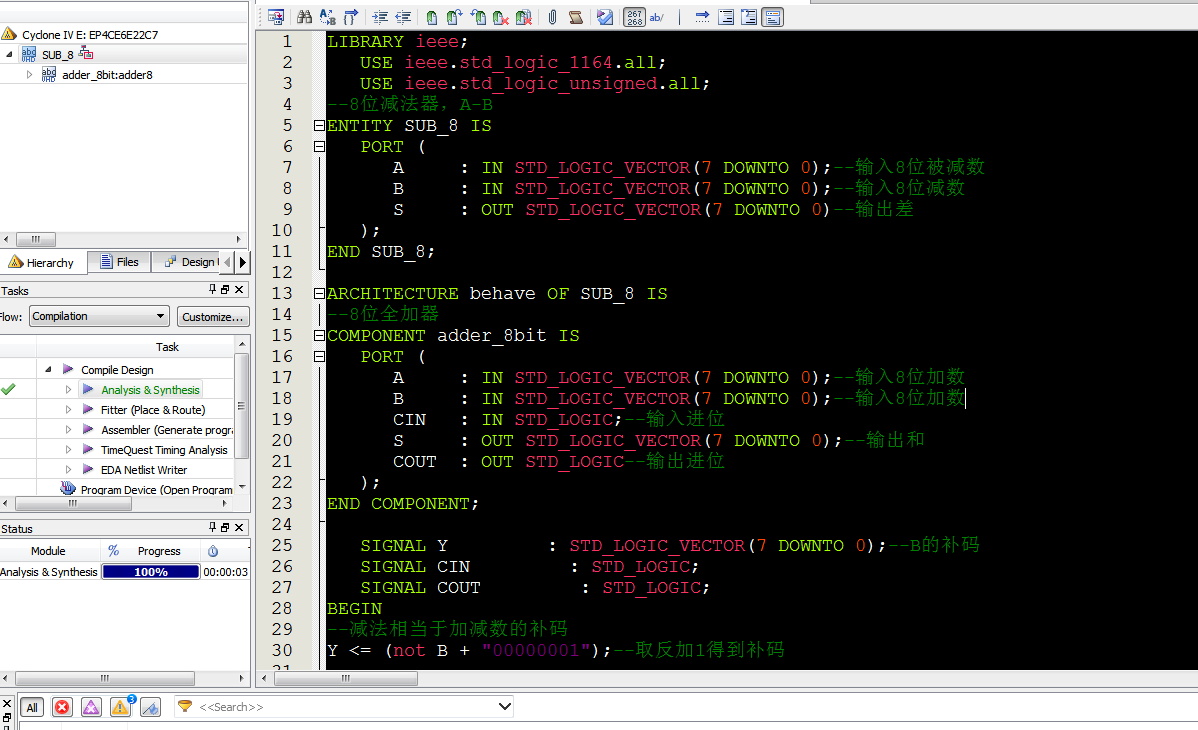Select the Hierarchy tab

(42, 263)
